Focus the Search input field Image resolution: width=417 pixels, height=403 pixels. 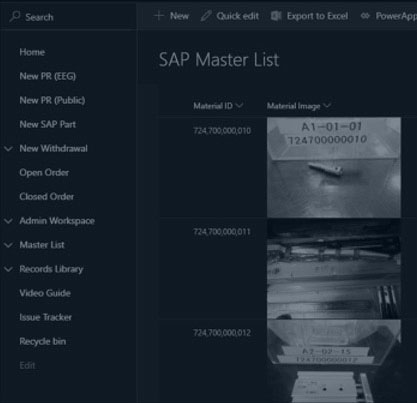[68, 17]
